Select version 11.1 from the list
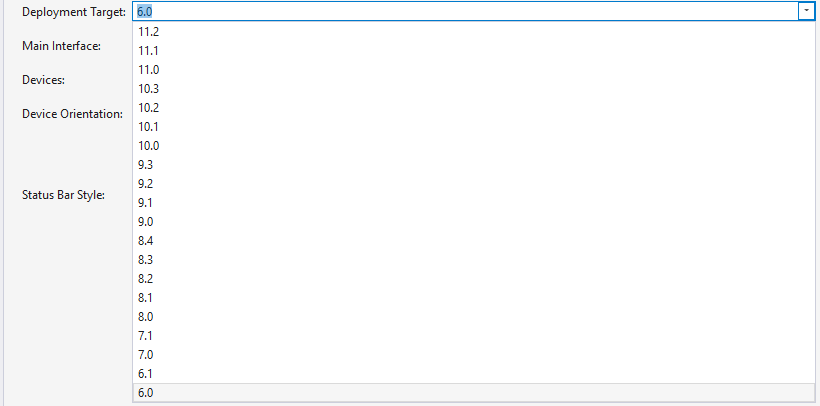The image size is (820, 406). pos(149,51)
